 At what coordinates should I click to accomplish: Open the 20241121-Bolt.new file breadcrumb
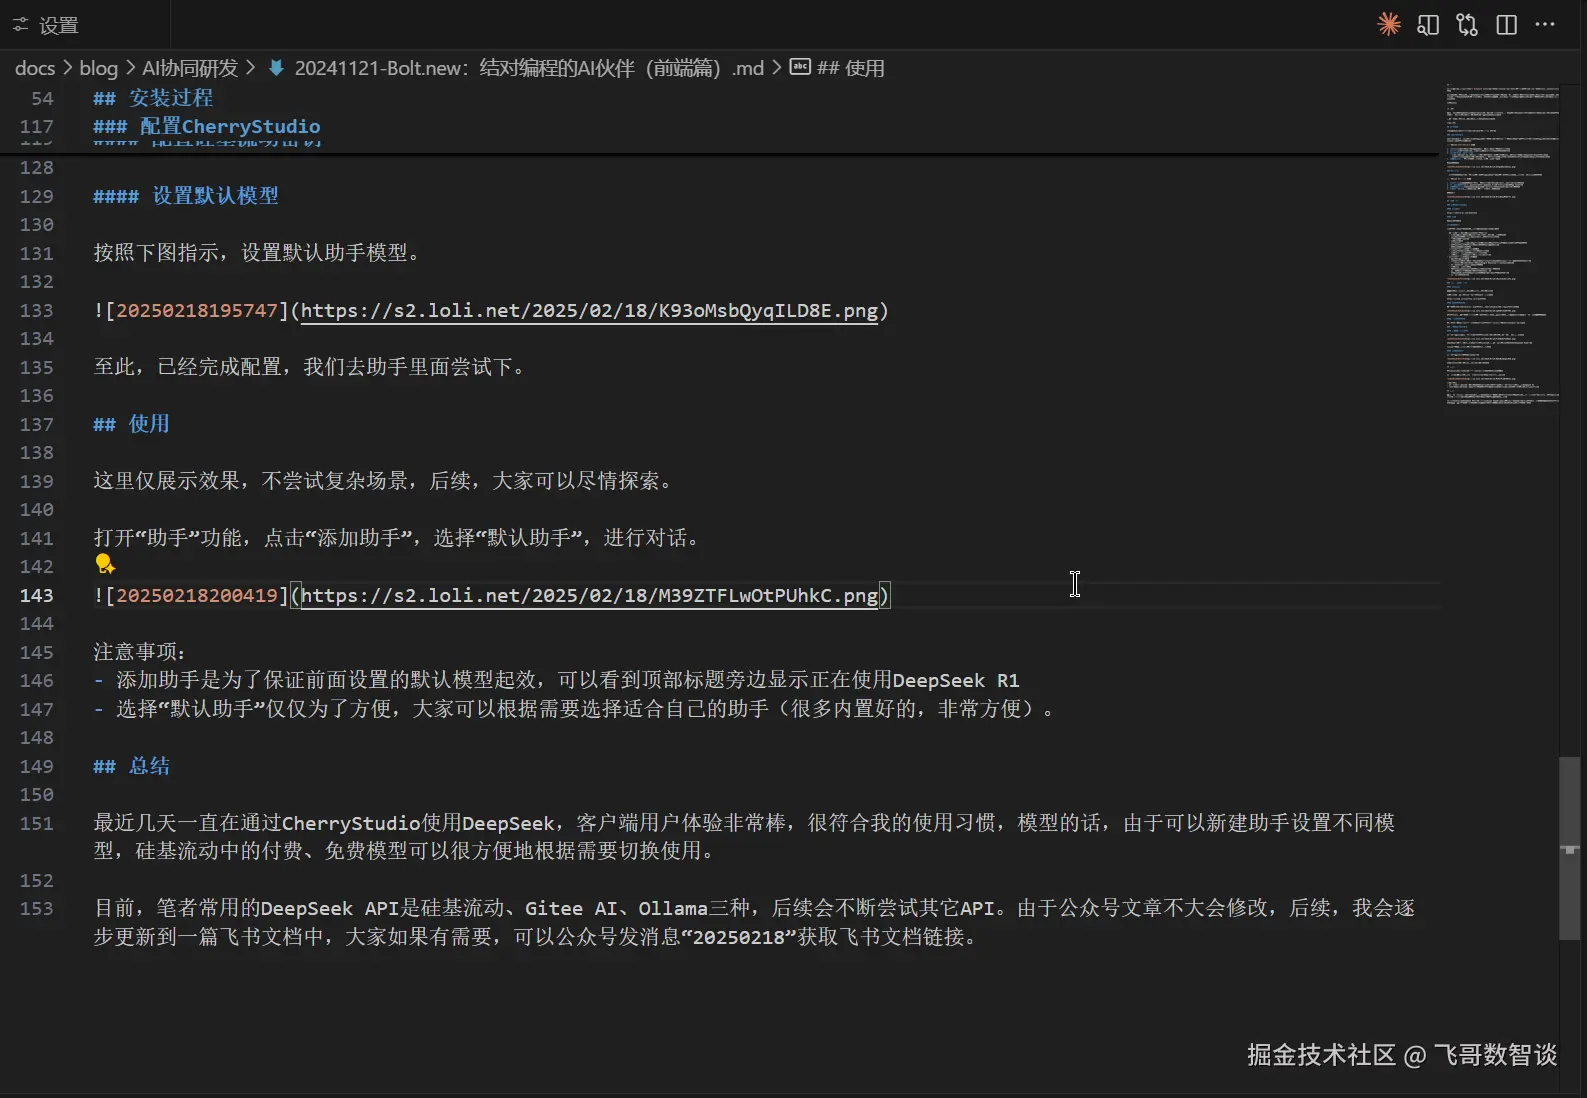click(x=529, y=68)
